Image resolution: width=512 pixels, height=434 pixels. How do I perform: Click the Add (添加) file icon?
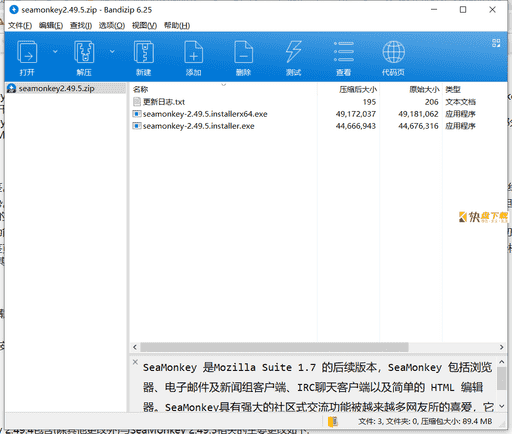(194, 52)
